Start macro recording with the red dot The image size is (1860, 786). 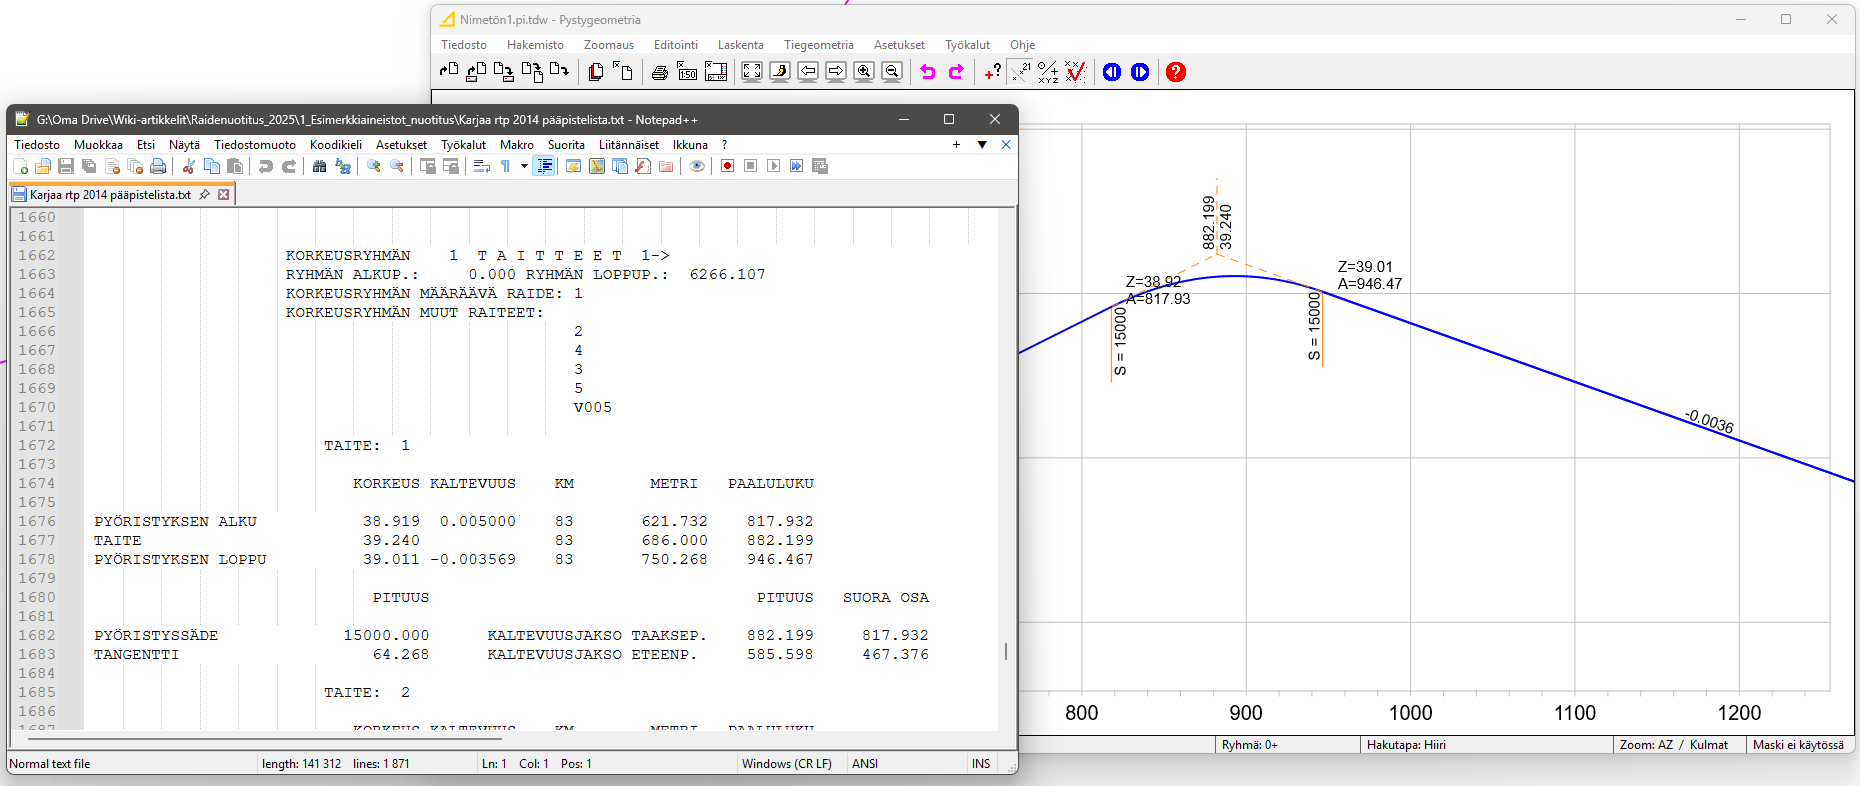[728, 166]
